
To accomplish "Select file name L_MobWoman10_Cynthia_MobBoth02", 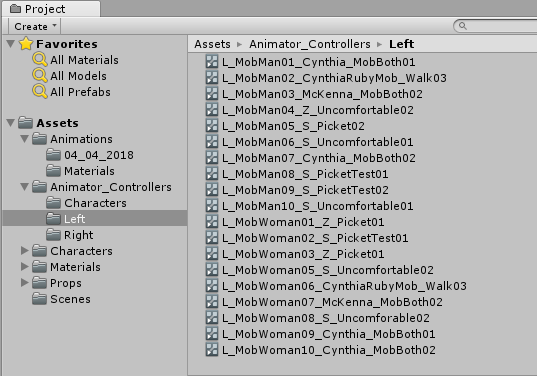I will [329, 350].
